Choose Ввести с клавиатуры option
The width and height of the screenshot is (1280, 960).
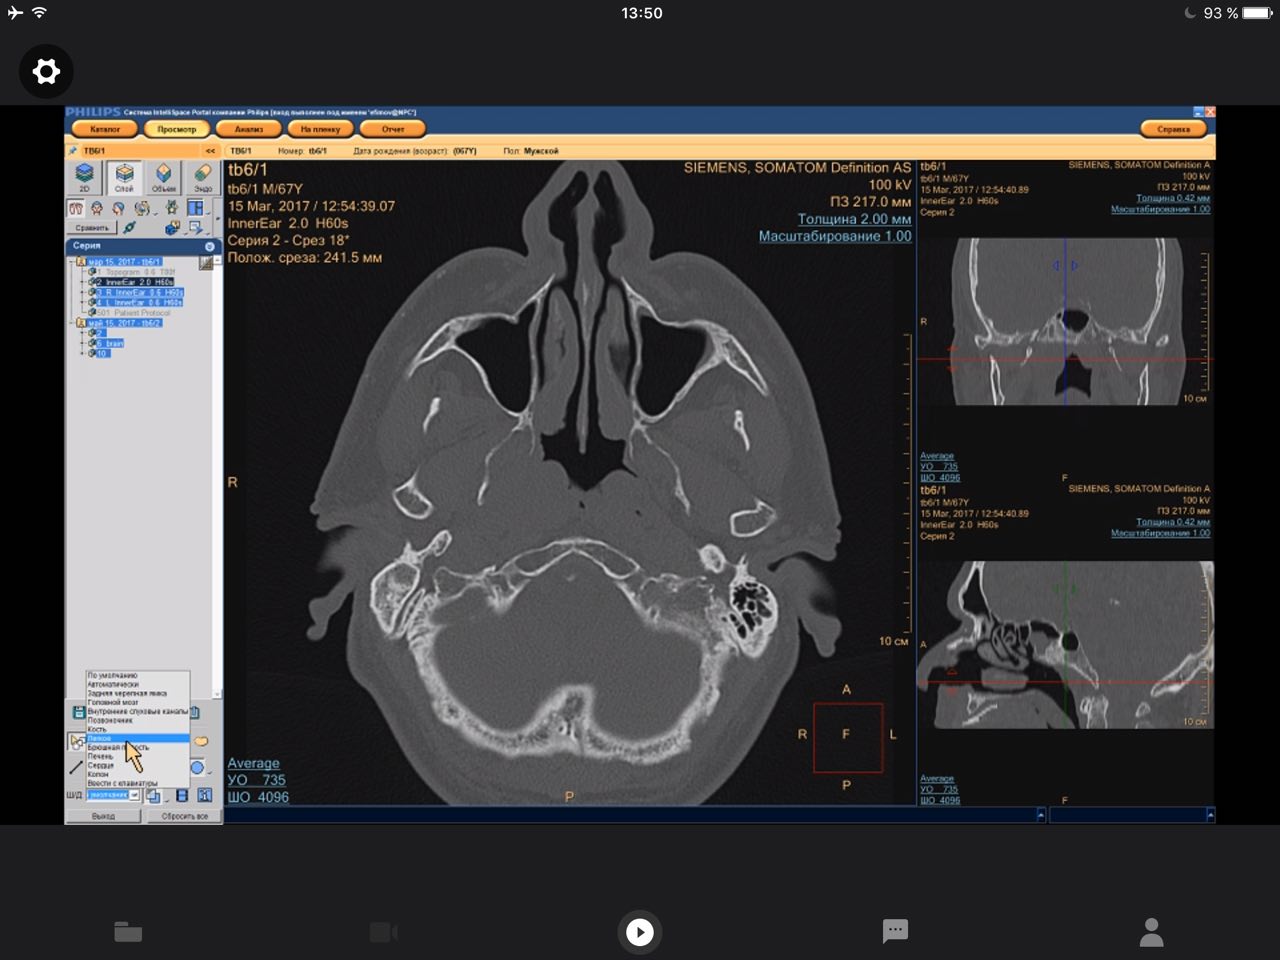(137, 783)
